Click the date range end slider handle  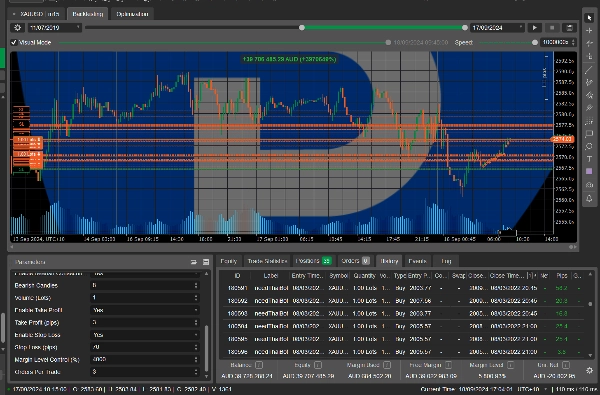[x=465, y=28]
